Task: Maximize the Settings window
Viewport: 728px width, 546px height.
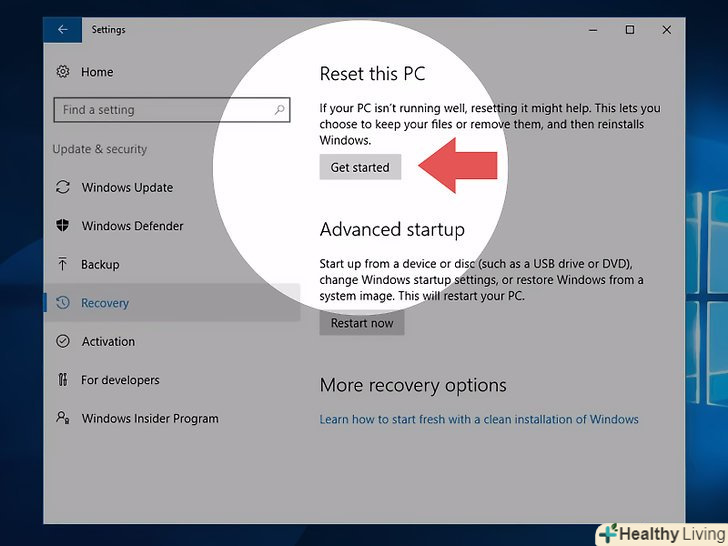Action: (x=630, y=30)
